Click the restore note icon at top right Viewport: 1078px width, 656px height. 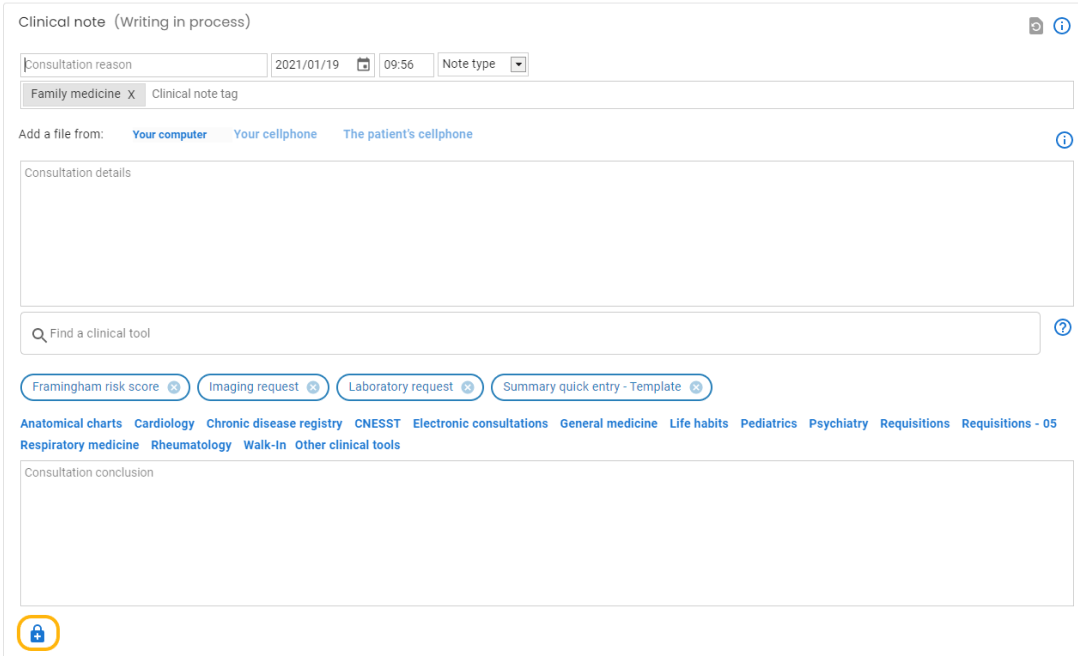1035,26
